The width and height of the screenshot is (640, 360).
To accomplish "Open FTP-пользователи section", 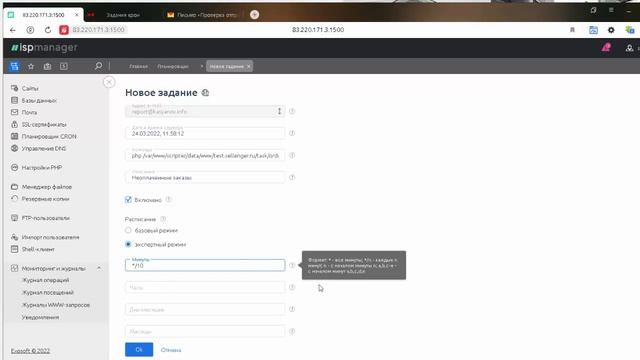I will [x=45, y=218].
